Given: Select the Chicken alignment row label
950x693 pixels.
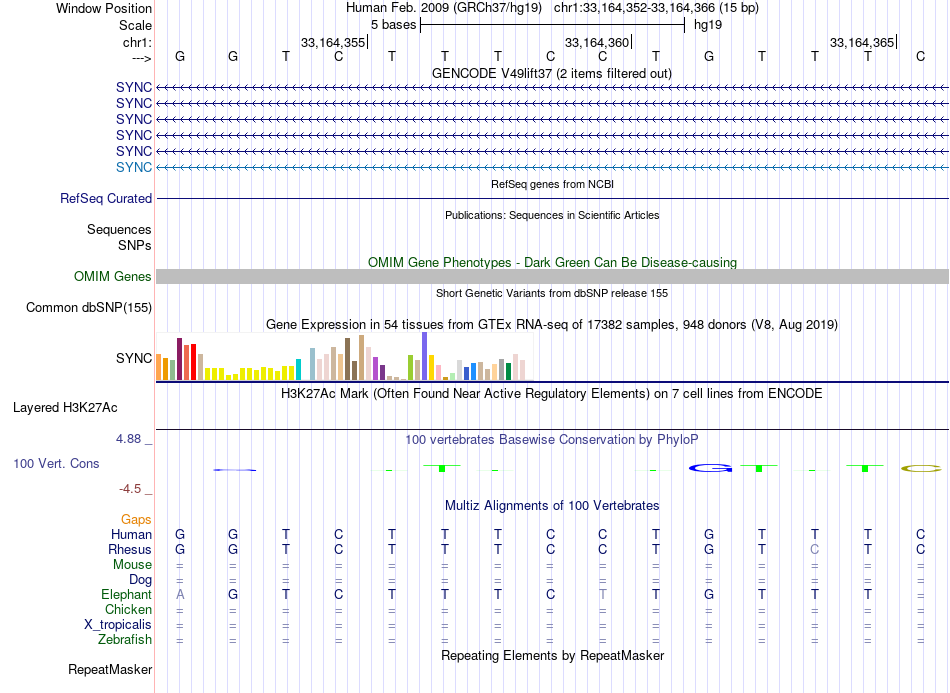Looking at the screenshot, I should click(x=128, y=609).
